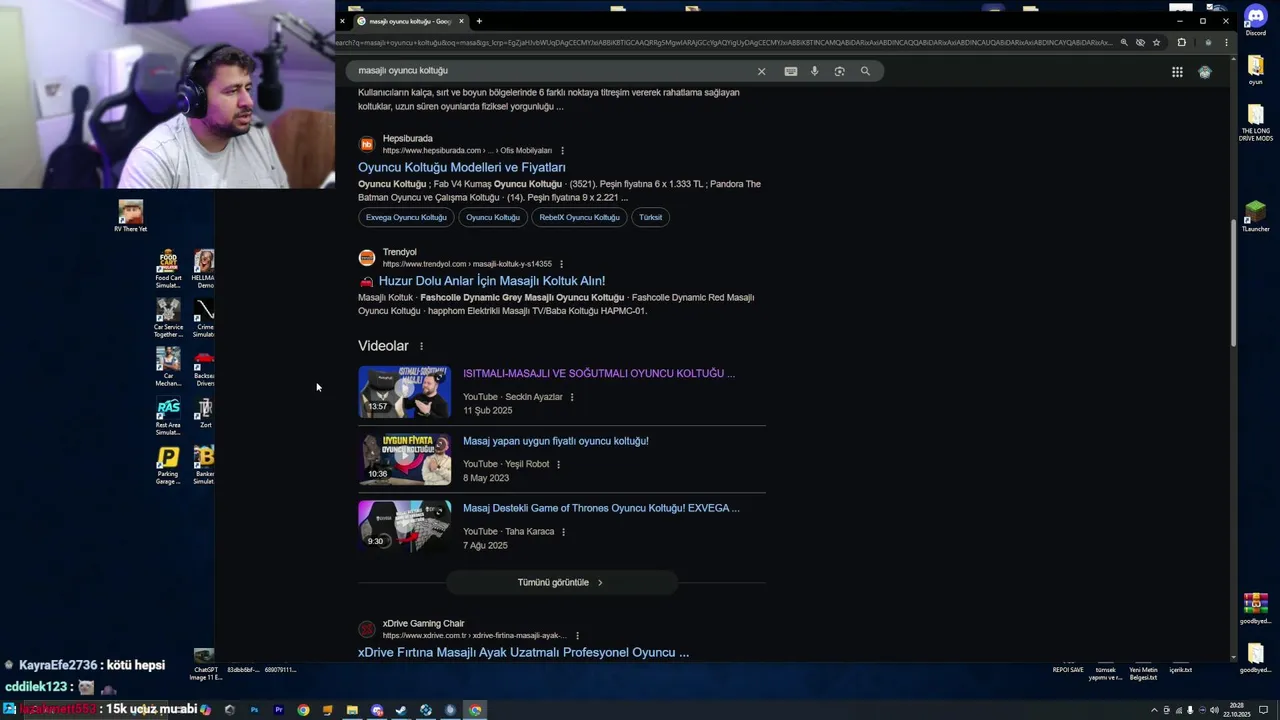Open Huzur Dolu Anlar İçin Masajlı Koltuk Alın result

pyautogui.click(x=492, y=281)
